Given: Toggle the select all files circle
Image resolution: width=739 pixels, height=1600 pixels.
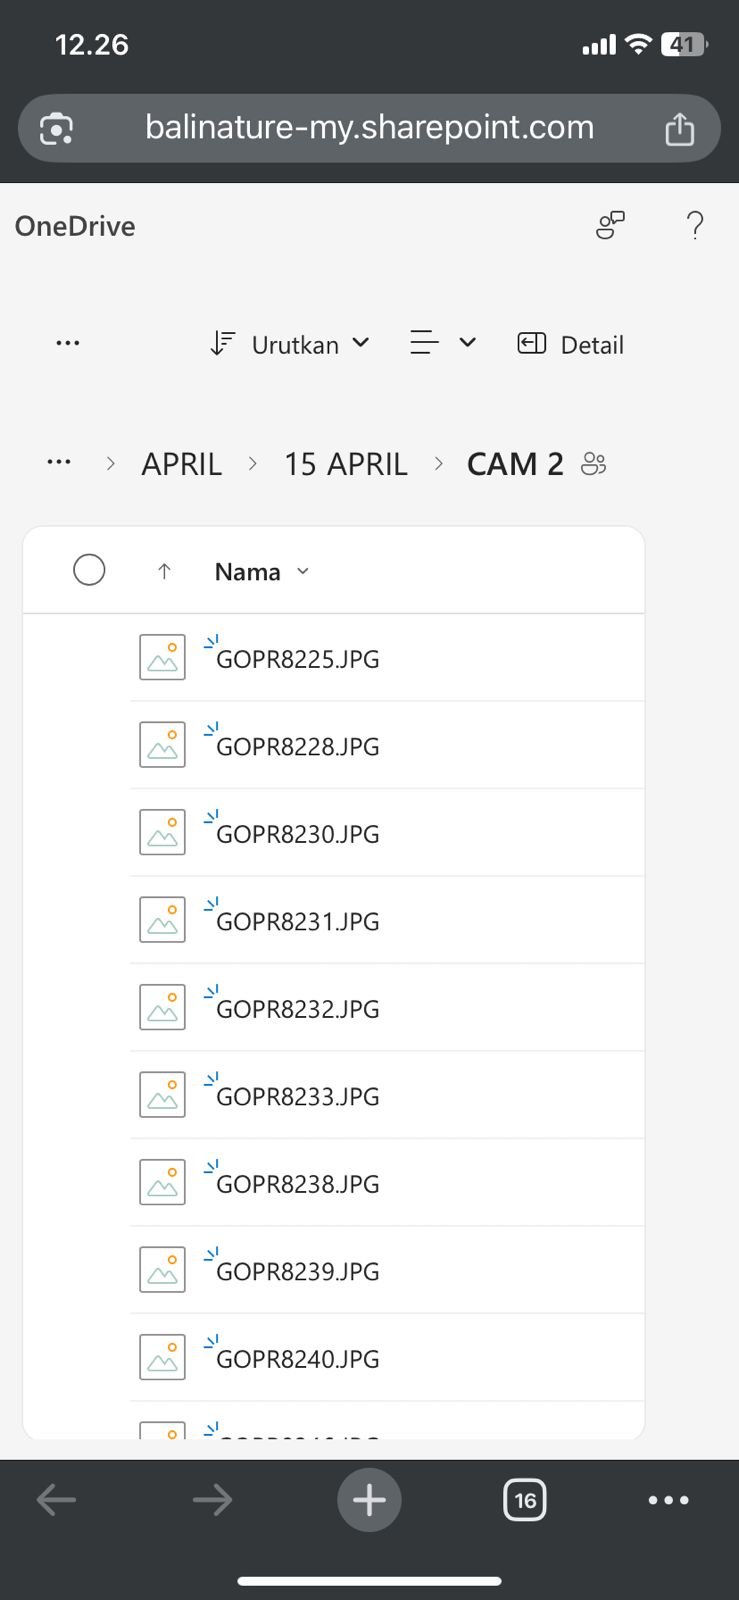Looking at the screenshot, I should pyautogui.click(x=89, y=570).
